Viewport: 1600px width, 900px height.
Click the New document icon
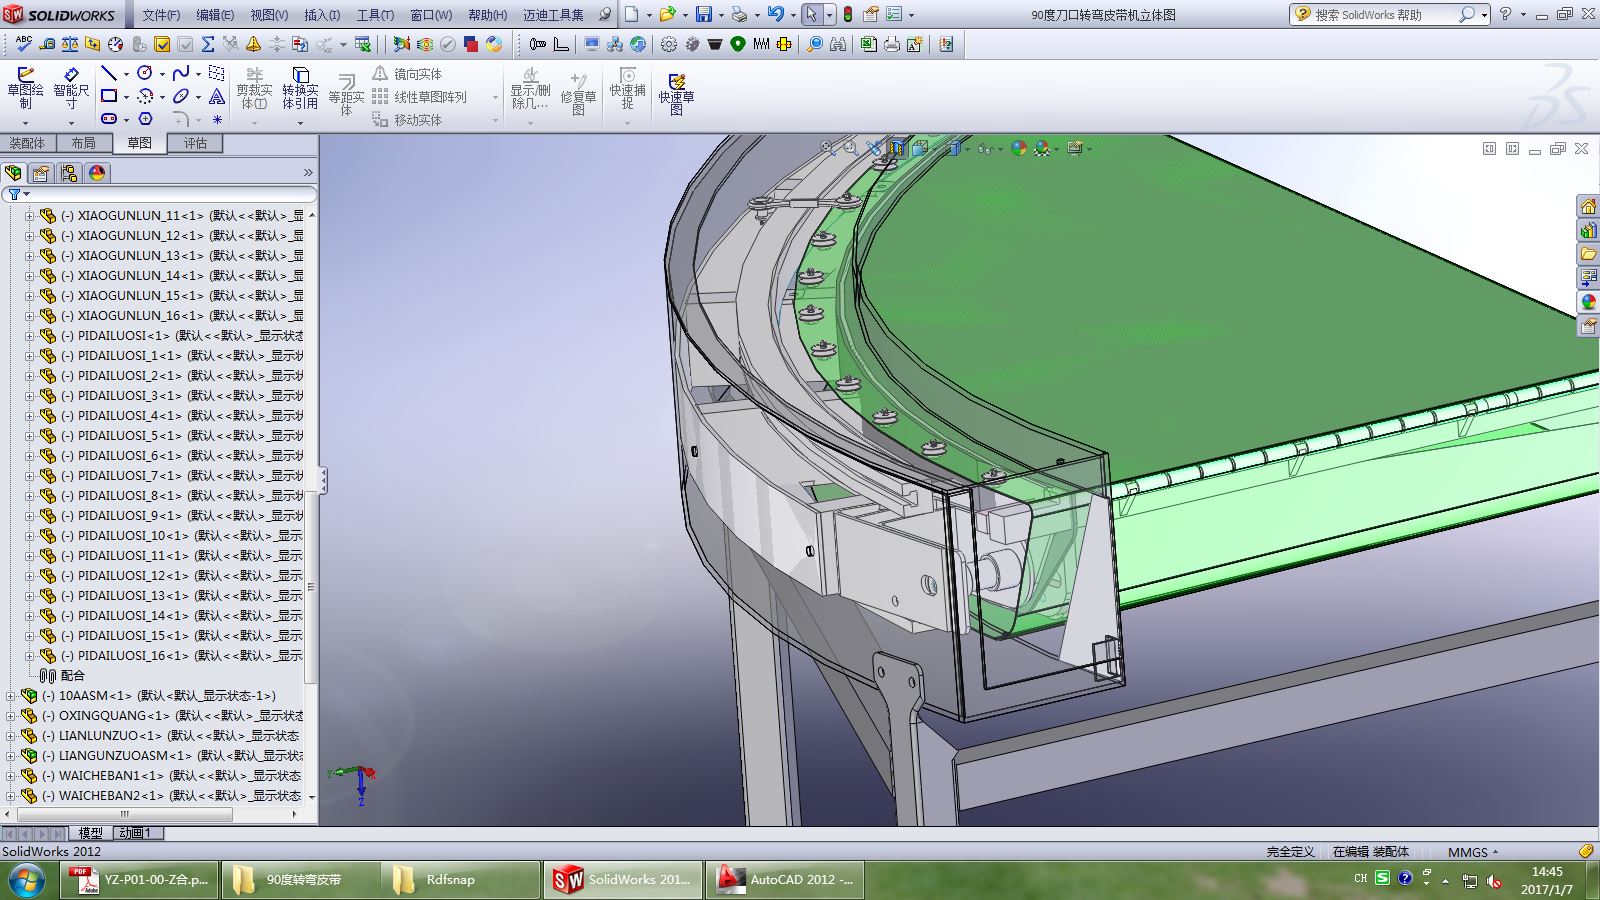pyautogui.click(x=632, y=14)
